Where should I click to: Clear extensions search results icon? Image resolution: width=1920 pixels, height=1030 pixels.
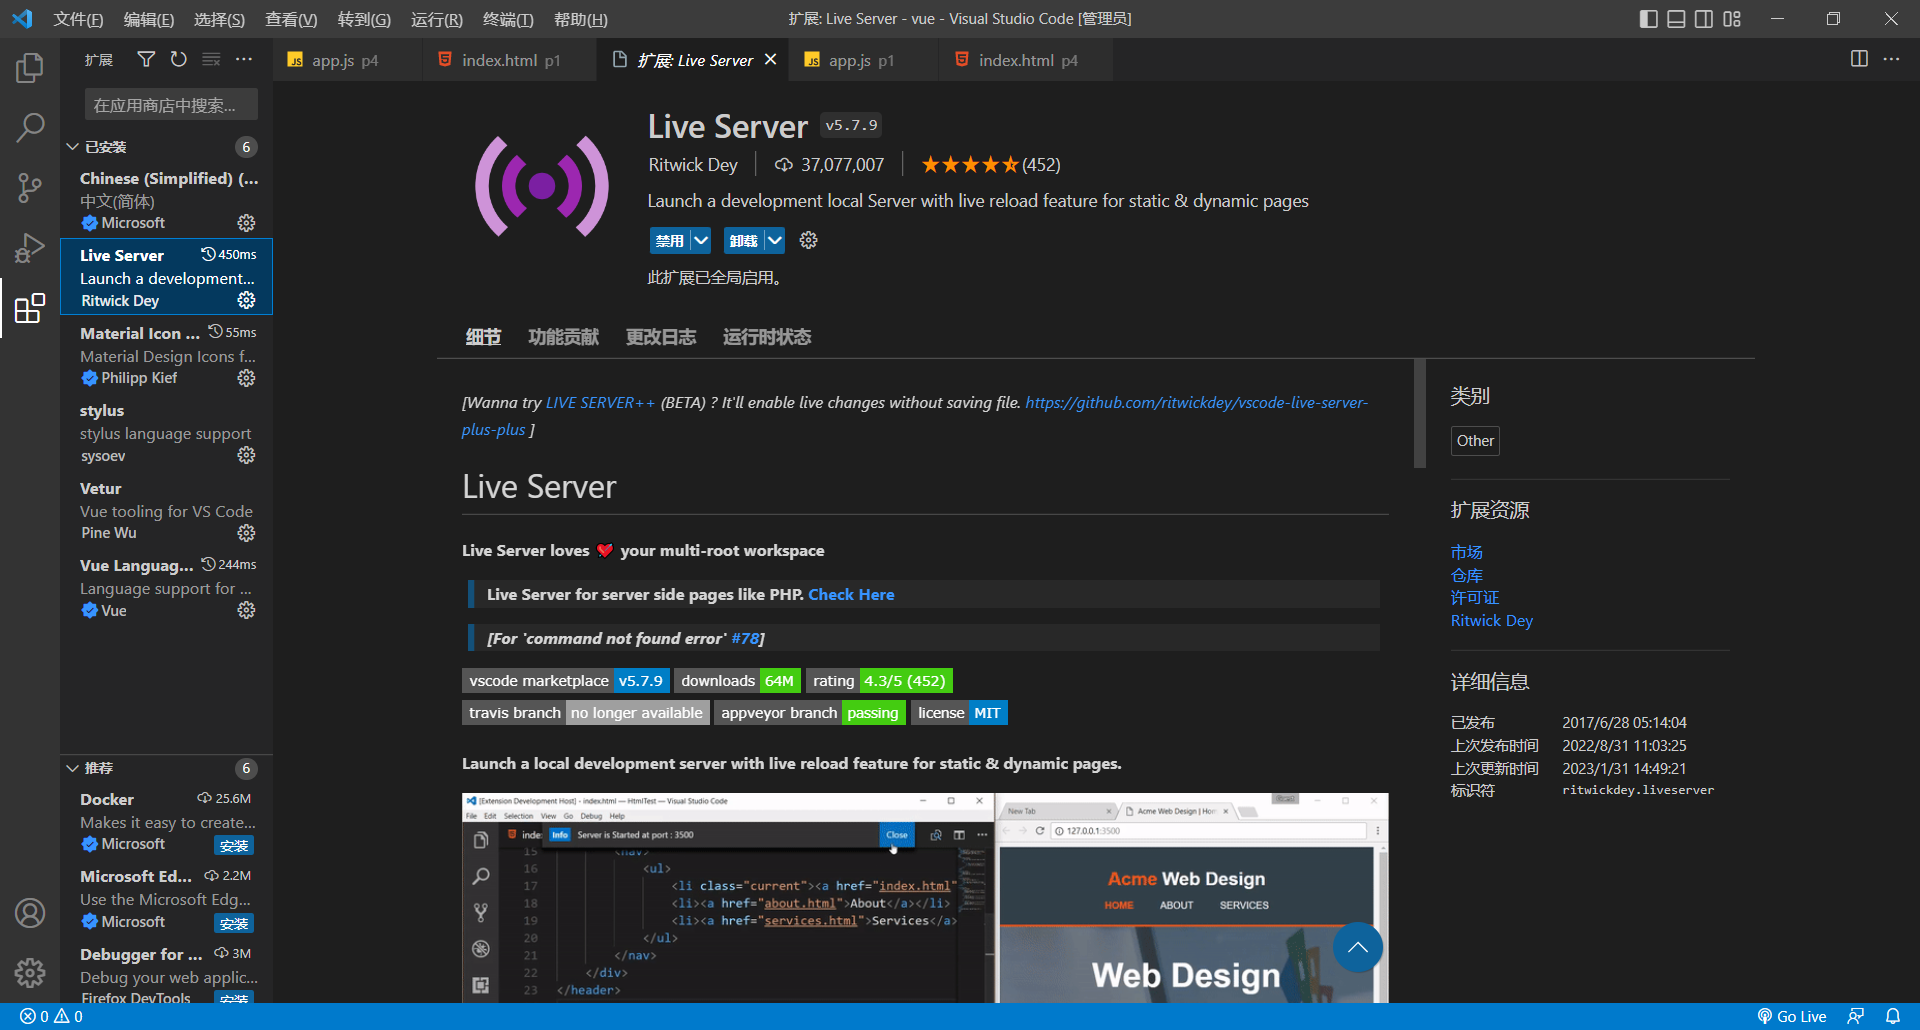click(211, 60)
